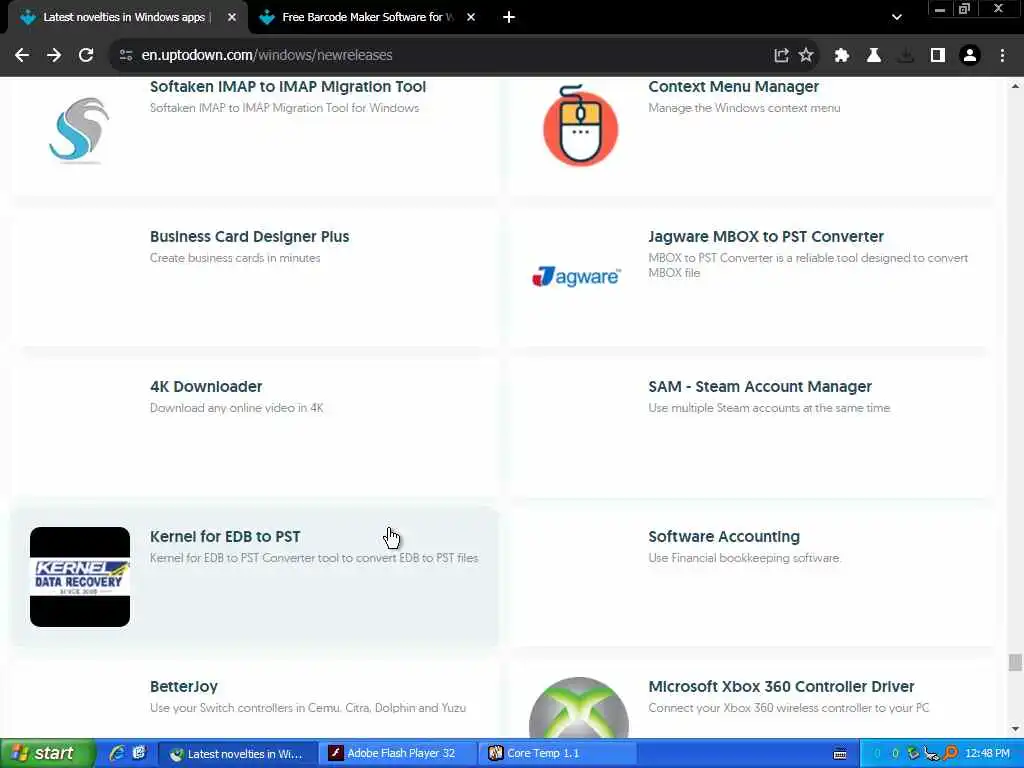The height and width of the screenshot is (768, 1024).
Task: Open Softaken IMAP to IMAP Migration Tool
Action: click(x=288, y=87)
